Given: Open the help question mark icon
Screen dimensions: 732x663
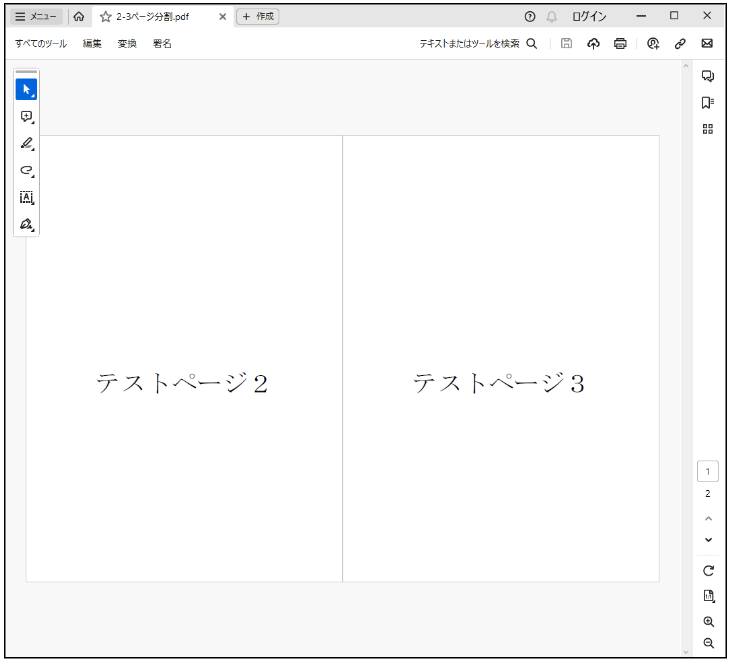Looking at the screenshot, I should (x=529, y=17).
